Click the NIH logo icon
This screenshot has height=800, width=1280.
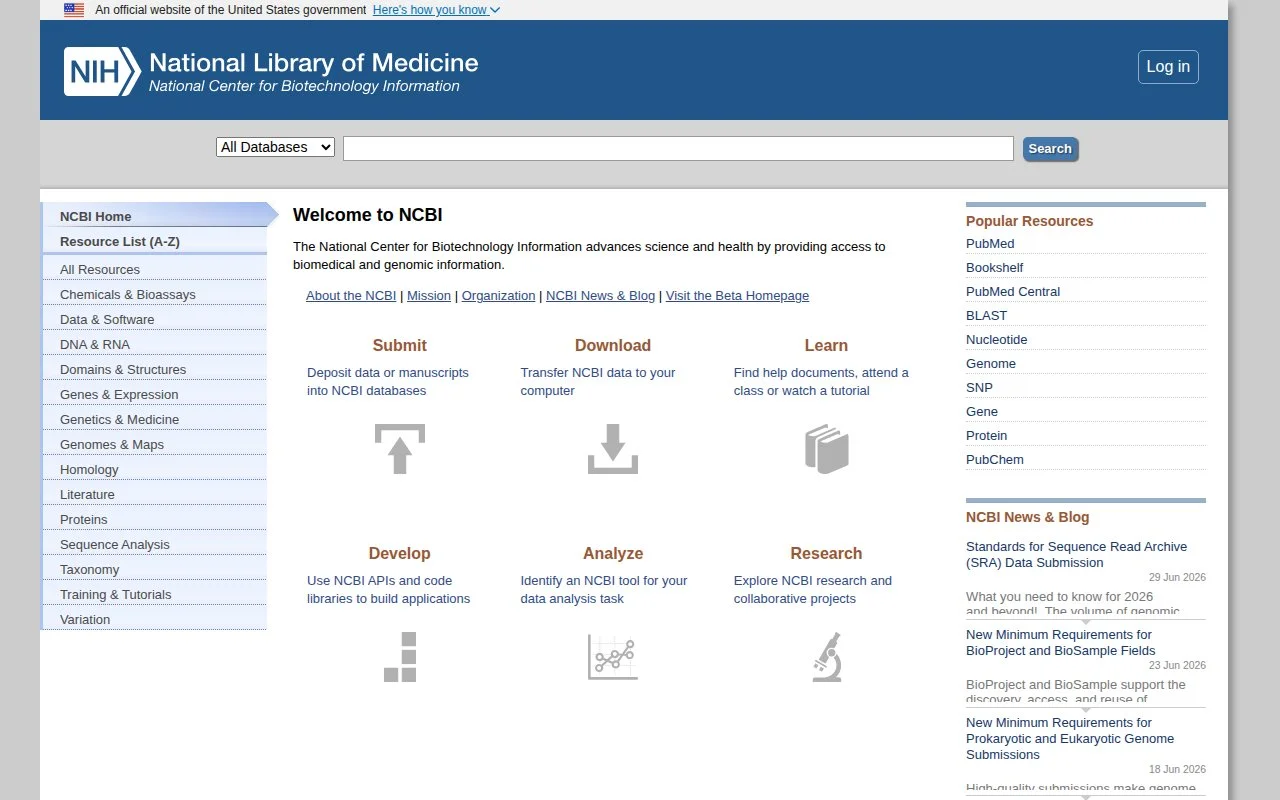pos(102,72)
